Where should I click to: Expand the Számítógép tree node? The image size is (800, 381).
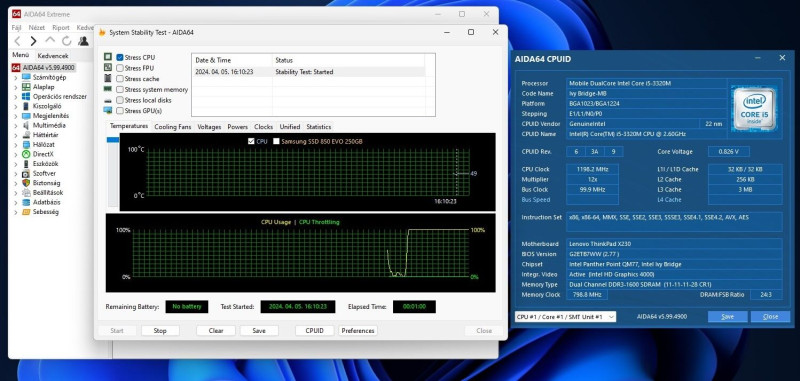click(x=15, y=78)
